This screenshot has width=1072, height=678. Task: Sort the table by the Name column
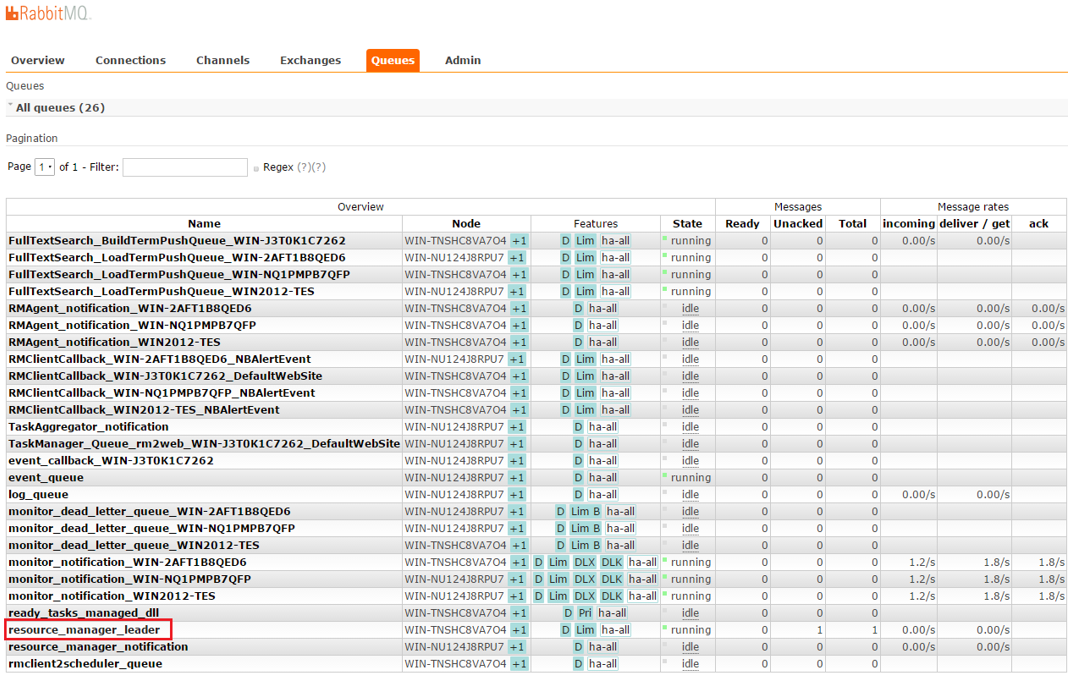(x=204, y=224)
